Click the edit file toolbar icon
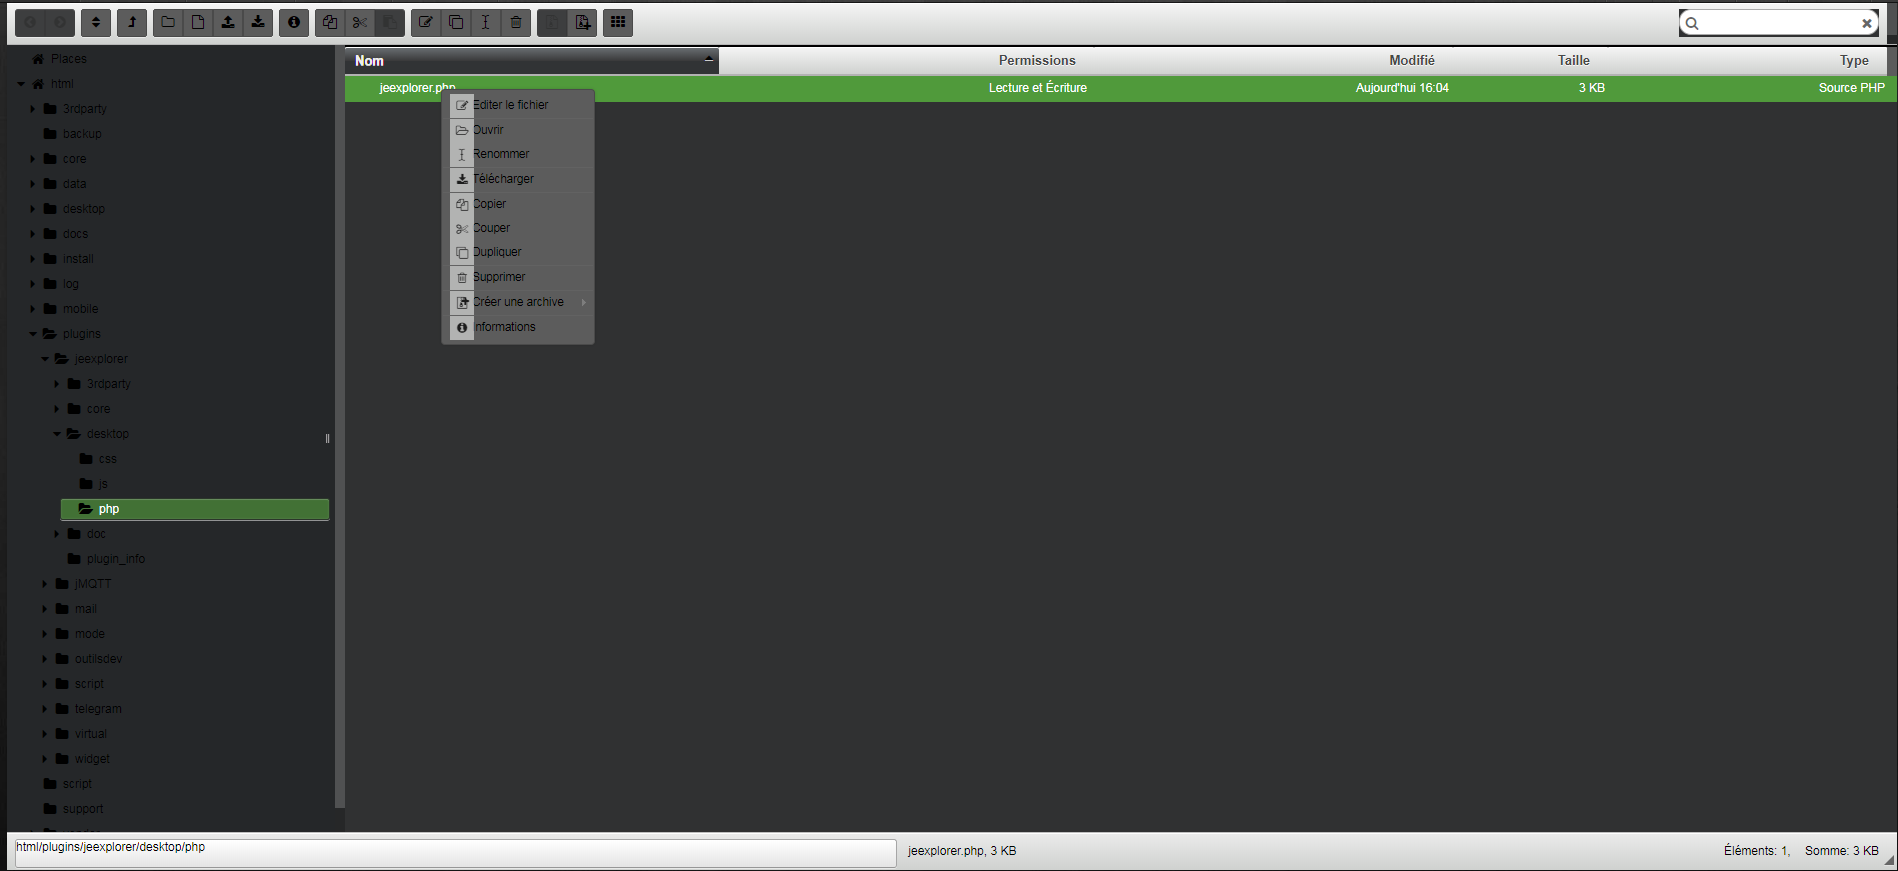This screenshot has height=871, width=1898. (x=426, y=22)
